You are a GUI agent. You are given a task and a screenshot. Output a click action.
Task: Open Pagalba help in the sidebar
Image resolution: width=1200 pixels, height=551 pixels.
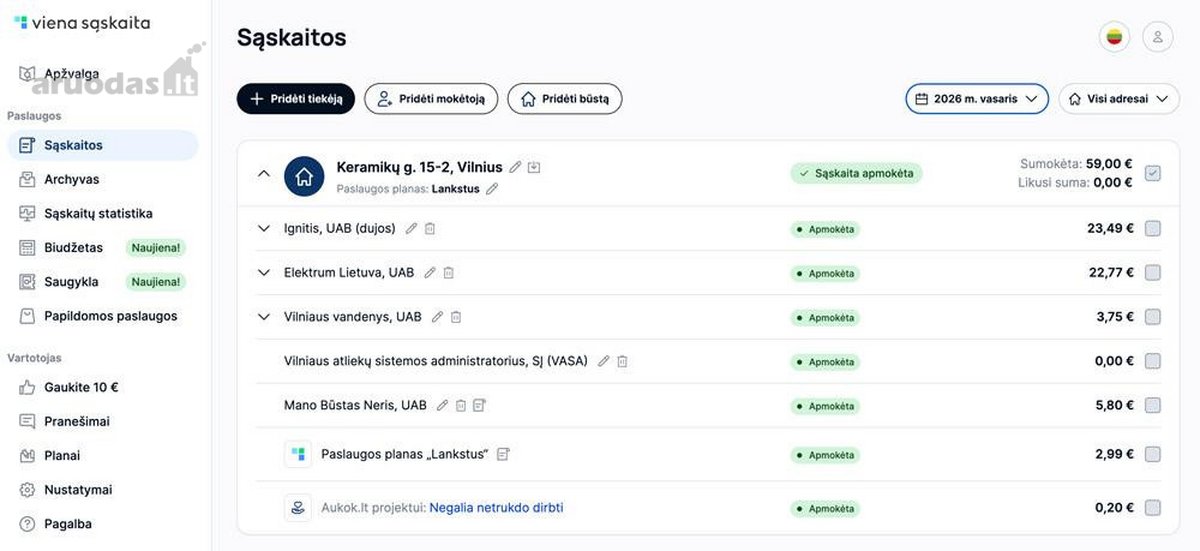102,524
